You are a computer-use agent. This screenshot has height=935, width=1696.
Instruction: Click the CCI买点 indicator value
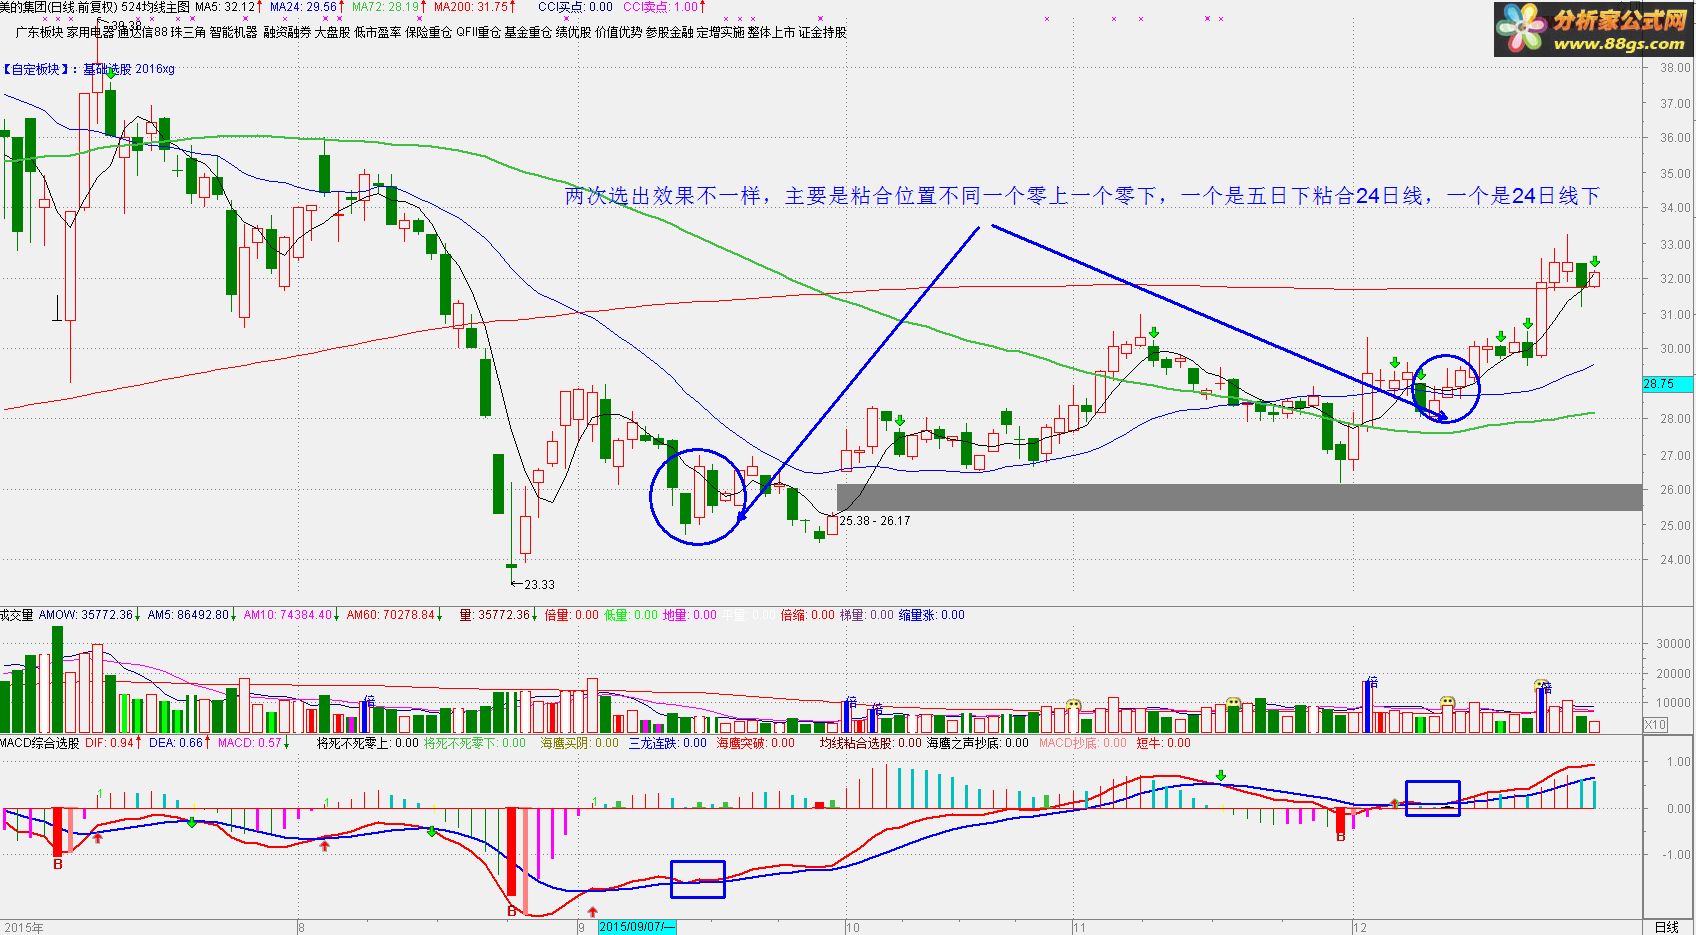coord(575,7)
